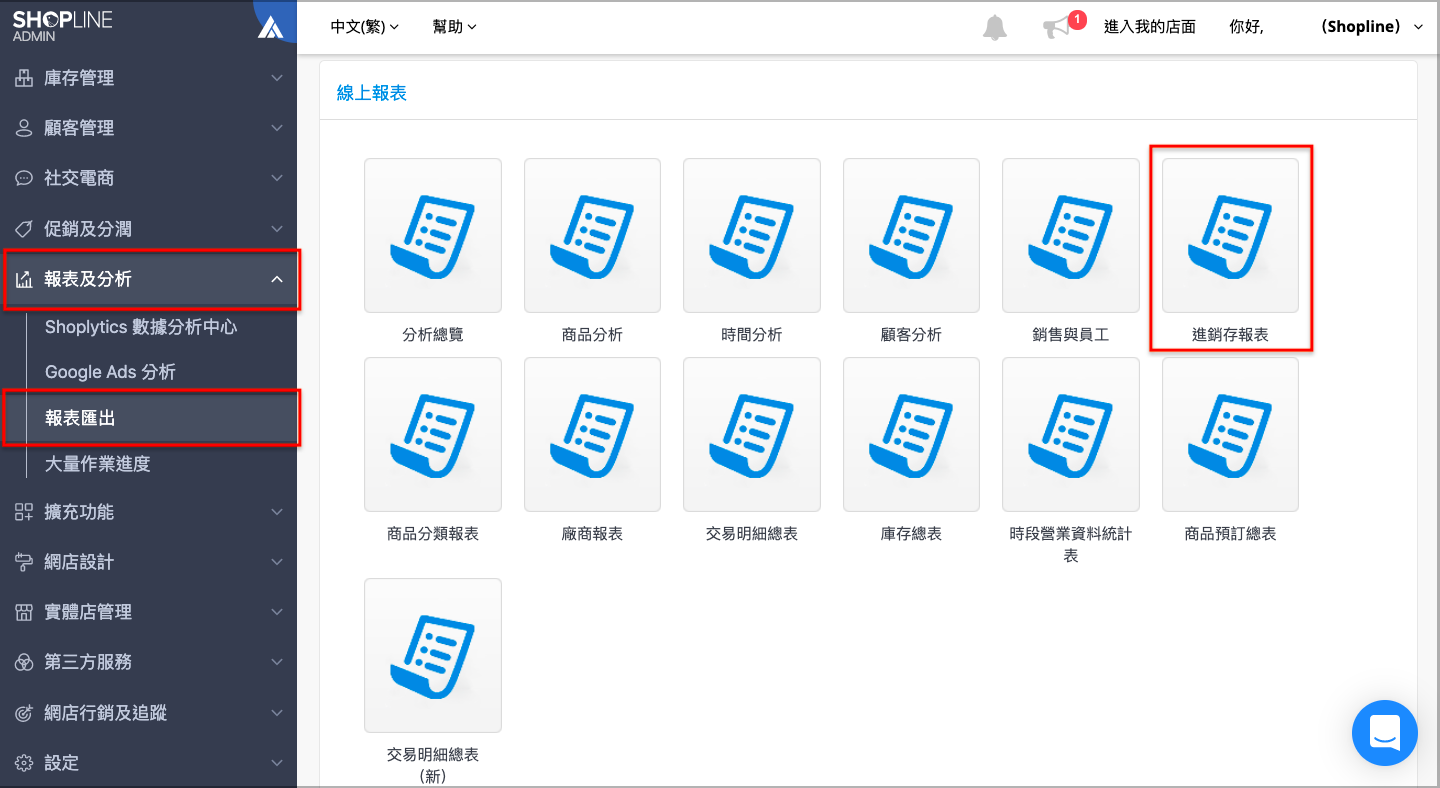Click the notification bell icon
This screenshot has height=788, width=1440.
tap(994, 28)
